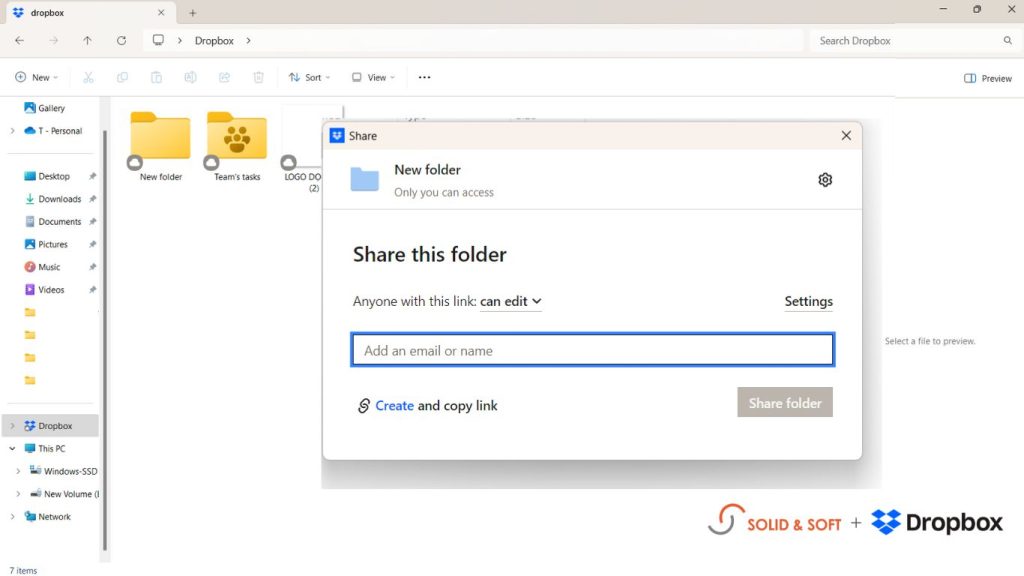Toggle the Preview pane button
1024x576 pixels.
coord(987,78)
